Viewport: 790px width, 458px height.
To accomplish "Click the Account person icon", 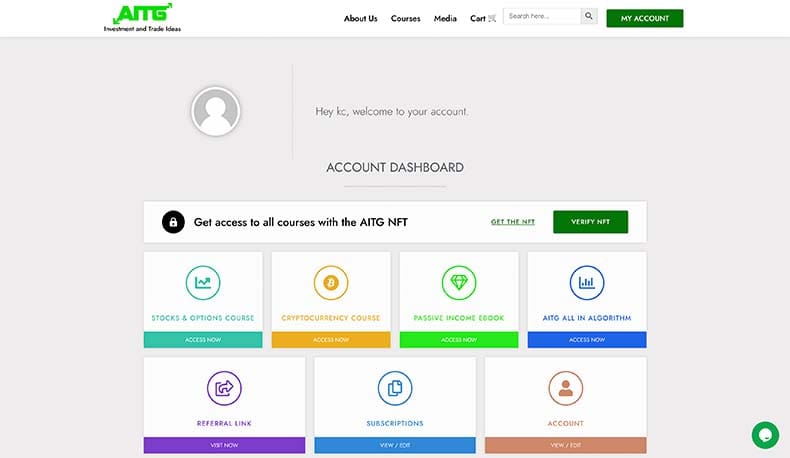I will [566, 388].
